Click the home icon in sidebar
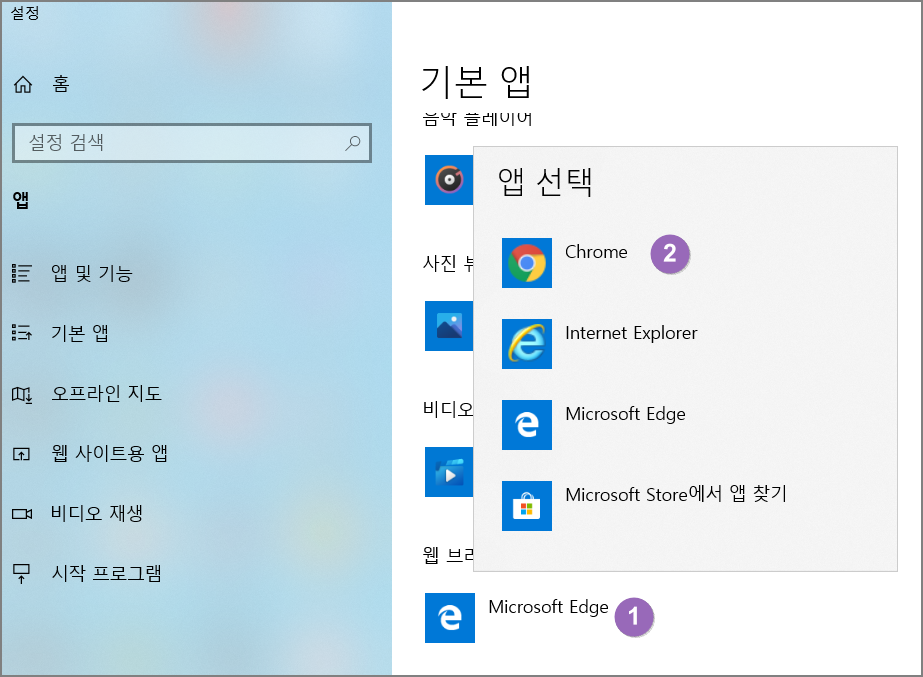923x677 pixels. point(23,84)
